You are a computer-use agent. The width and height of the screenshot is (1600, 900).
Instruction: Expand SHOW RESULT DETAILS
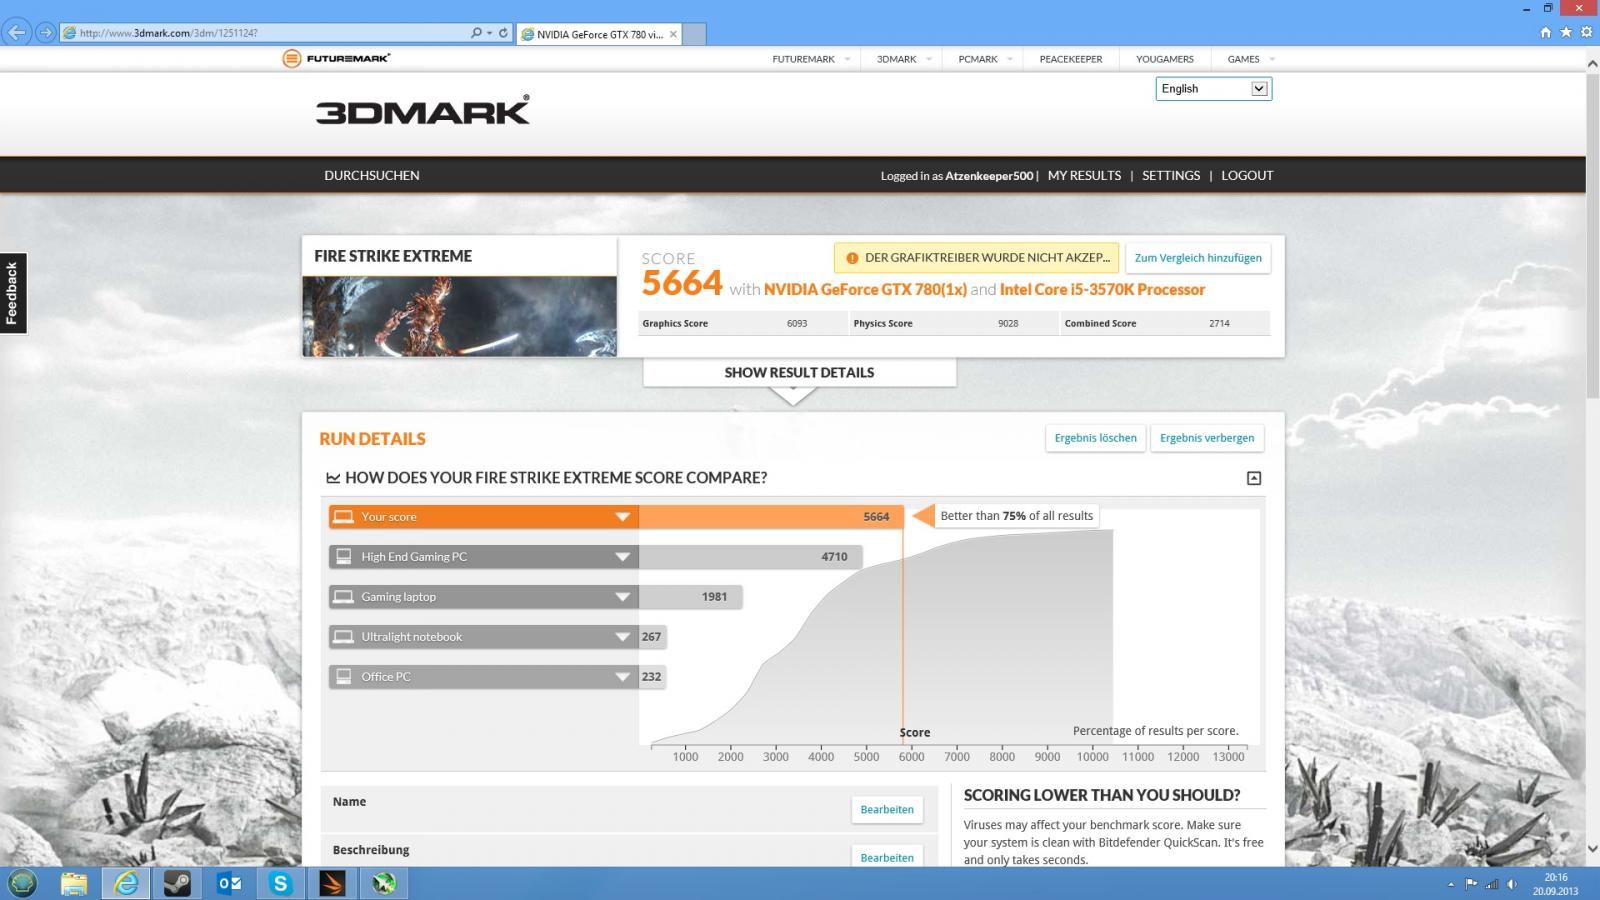pyautogui.click(x=799, y=373)
